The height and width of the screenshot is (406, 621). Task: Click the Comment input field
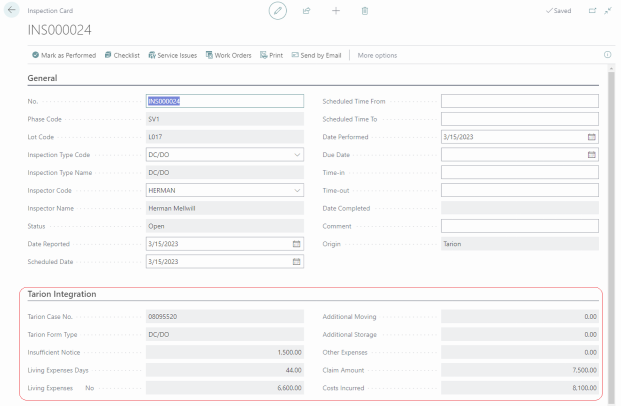pos(520,226)
